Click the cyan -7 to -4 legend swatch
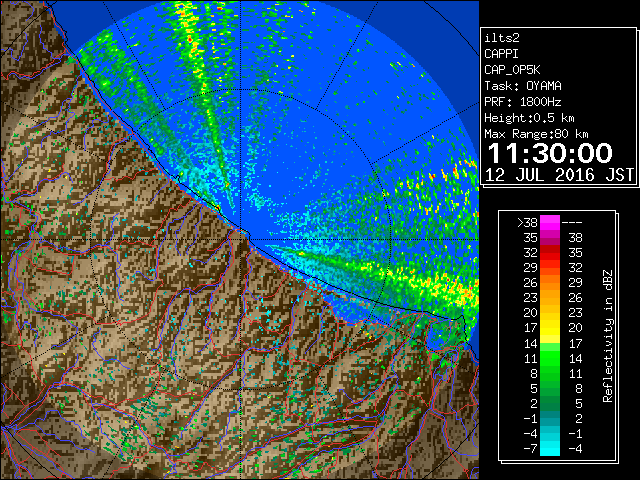 tap(550, 448)
